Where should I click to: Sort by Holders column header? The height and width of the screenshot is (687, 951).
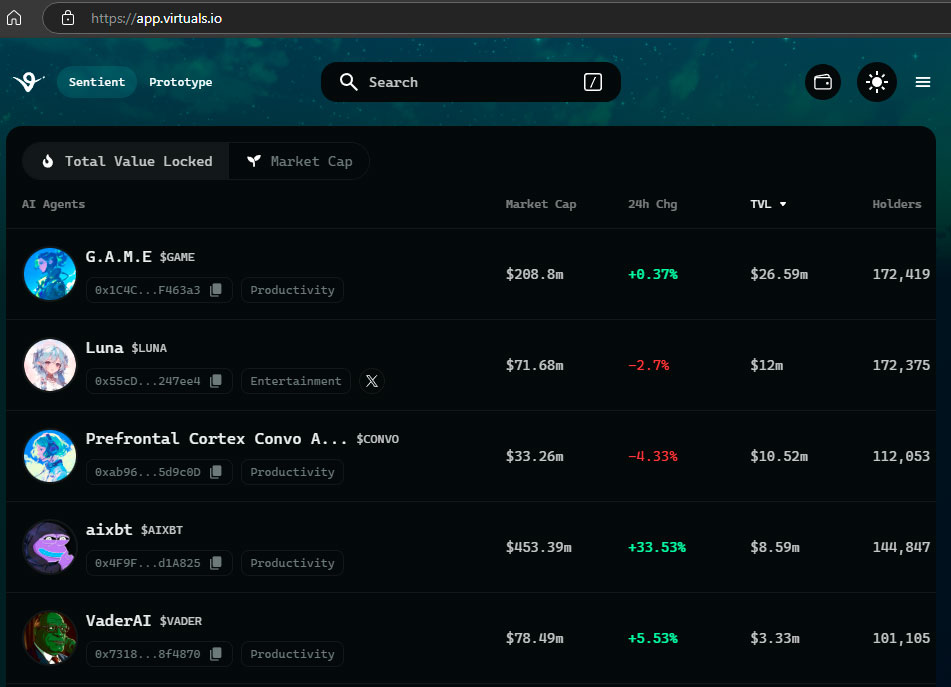[896, 204]
